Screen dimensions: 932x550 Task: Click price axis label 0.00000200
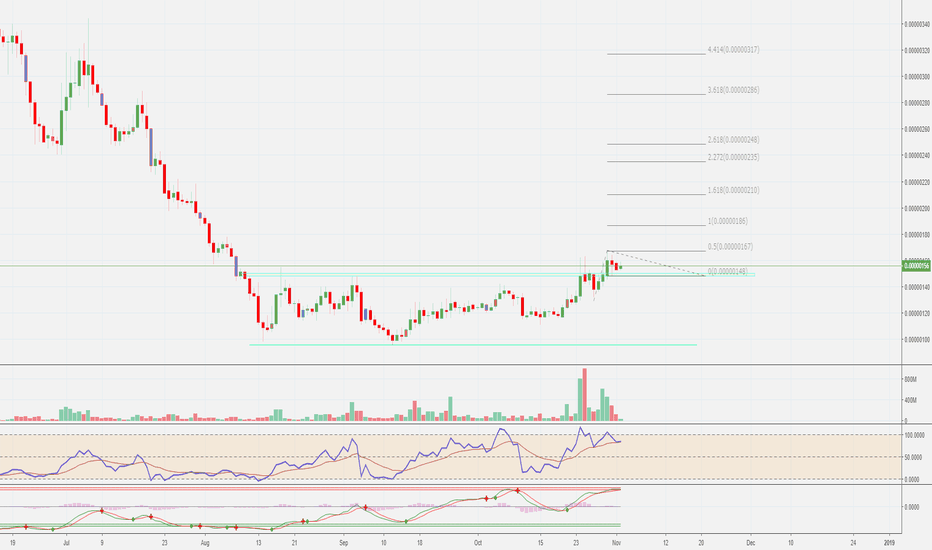click(x=917, y=209)
